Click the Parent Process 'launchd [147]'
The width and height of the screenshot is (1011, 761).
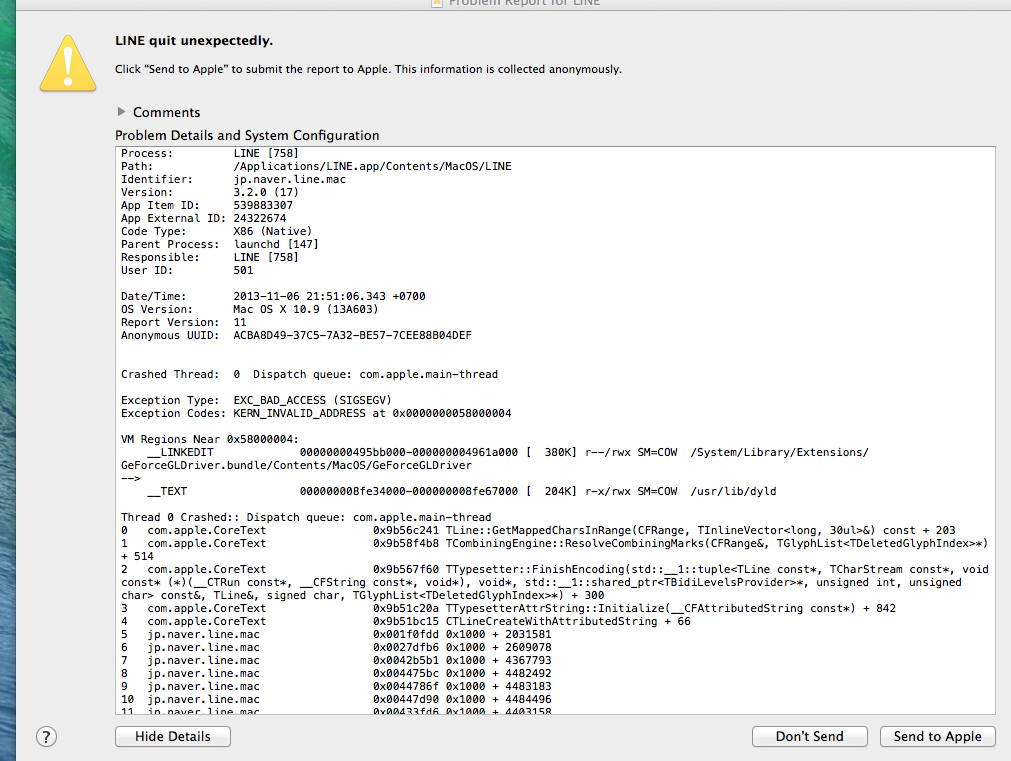[276, 244]
